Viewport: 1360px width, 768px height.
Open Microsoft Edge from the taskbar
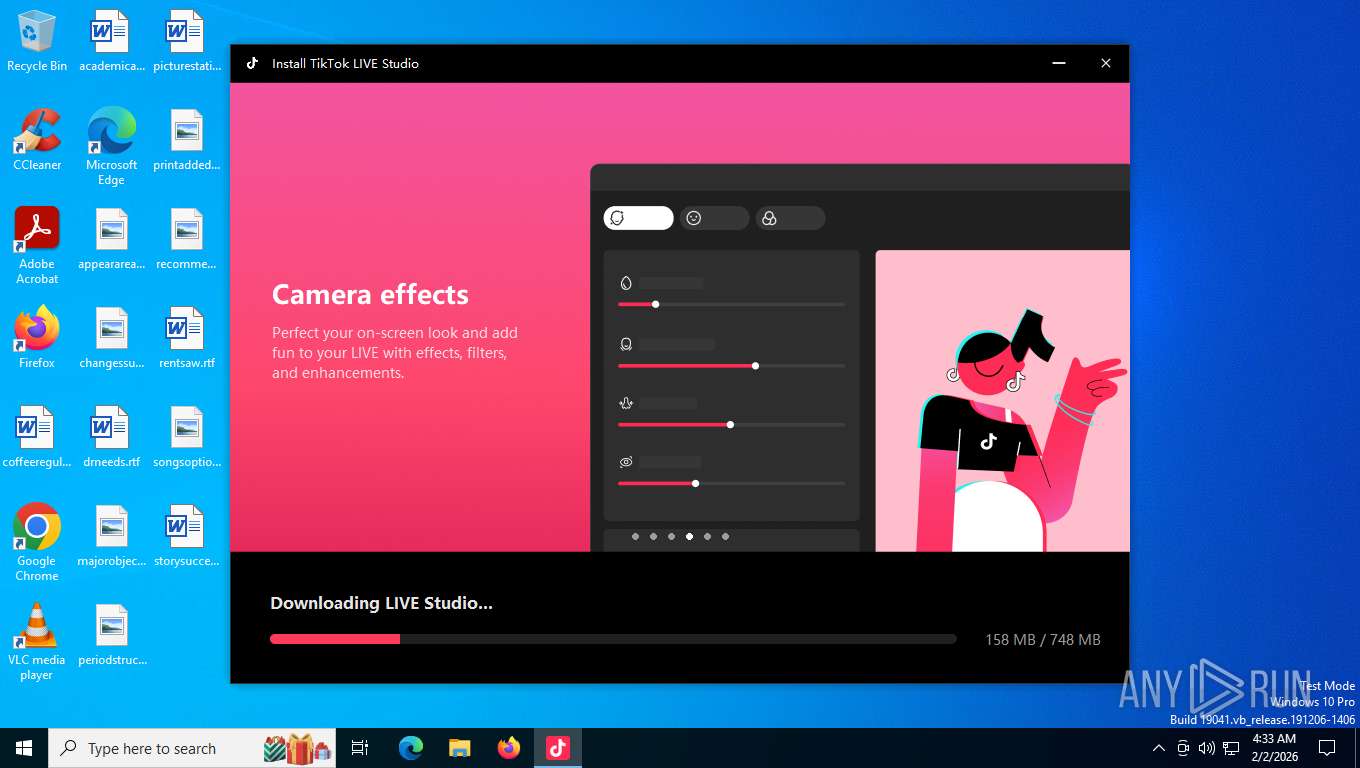pyautogui.click(x=411, y=748)
